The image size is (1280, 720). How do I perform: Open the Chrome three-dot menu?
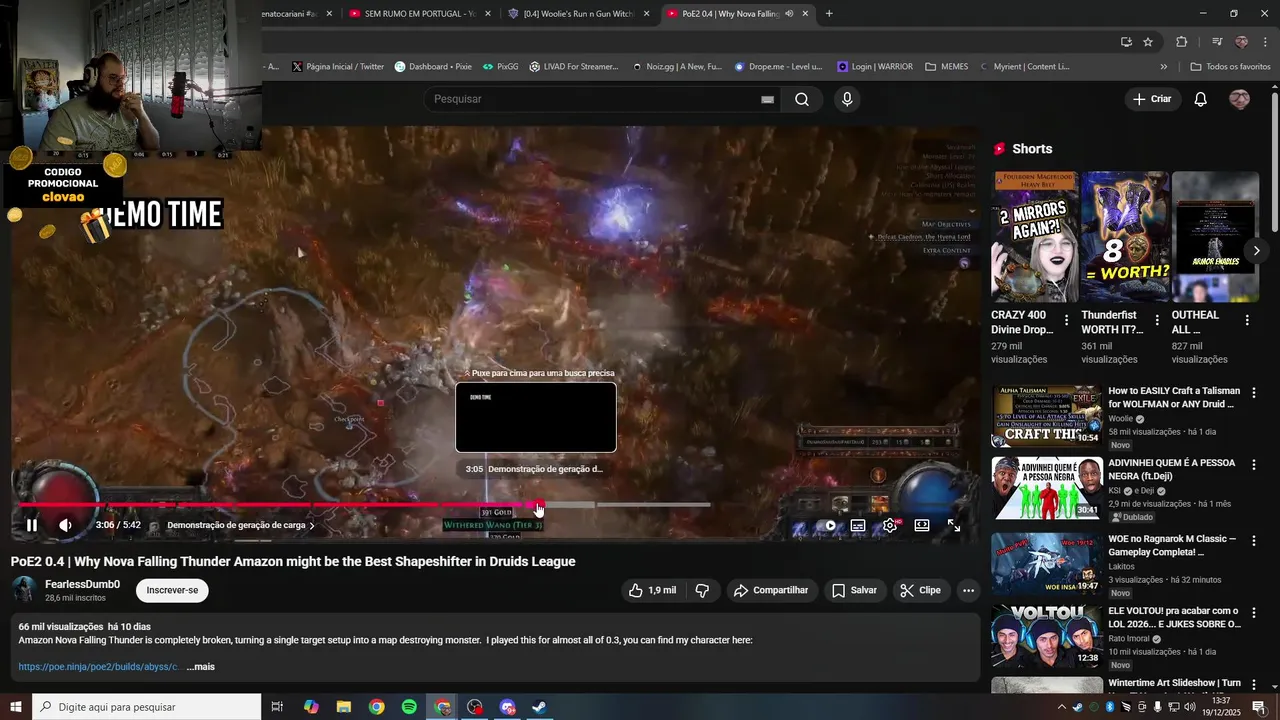(1266, 42)
